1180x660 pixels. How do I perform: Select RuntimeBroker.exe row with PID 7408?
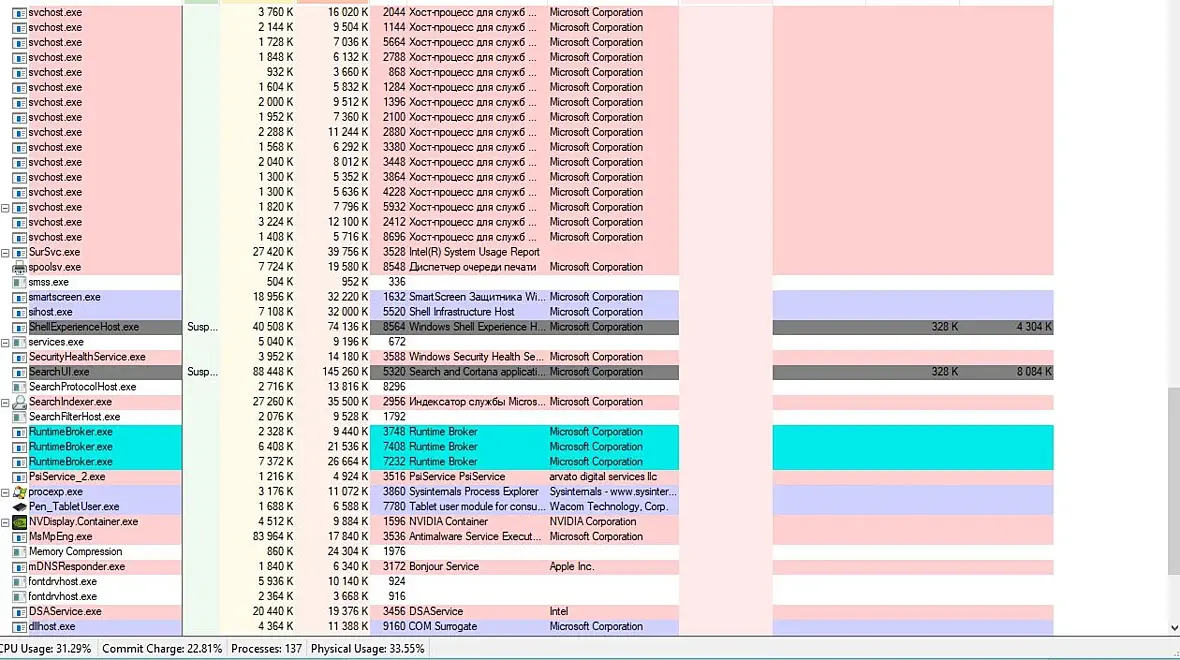pyautogui.click(x=527, y=447)
